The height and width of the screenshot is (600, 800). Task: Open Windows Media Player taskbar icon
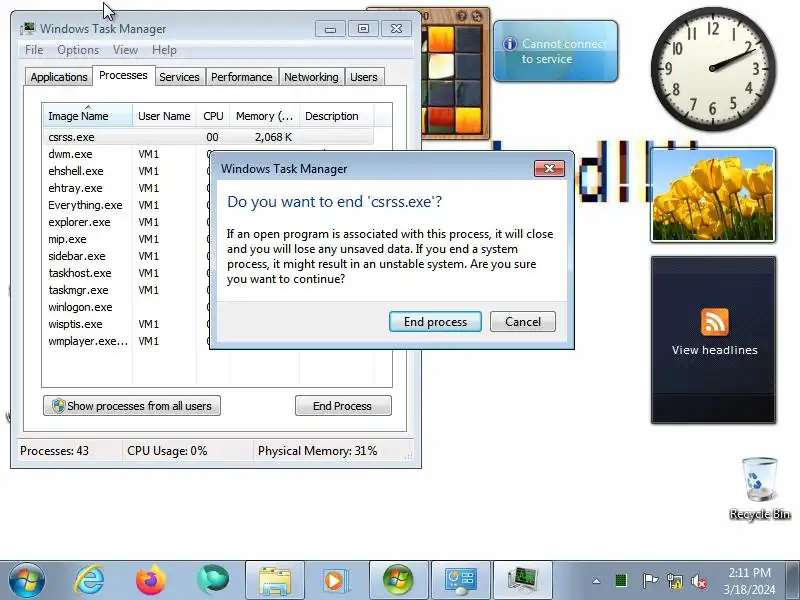[x=336, y=580]
